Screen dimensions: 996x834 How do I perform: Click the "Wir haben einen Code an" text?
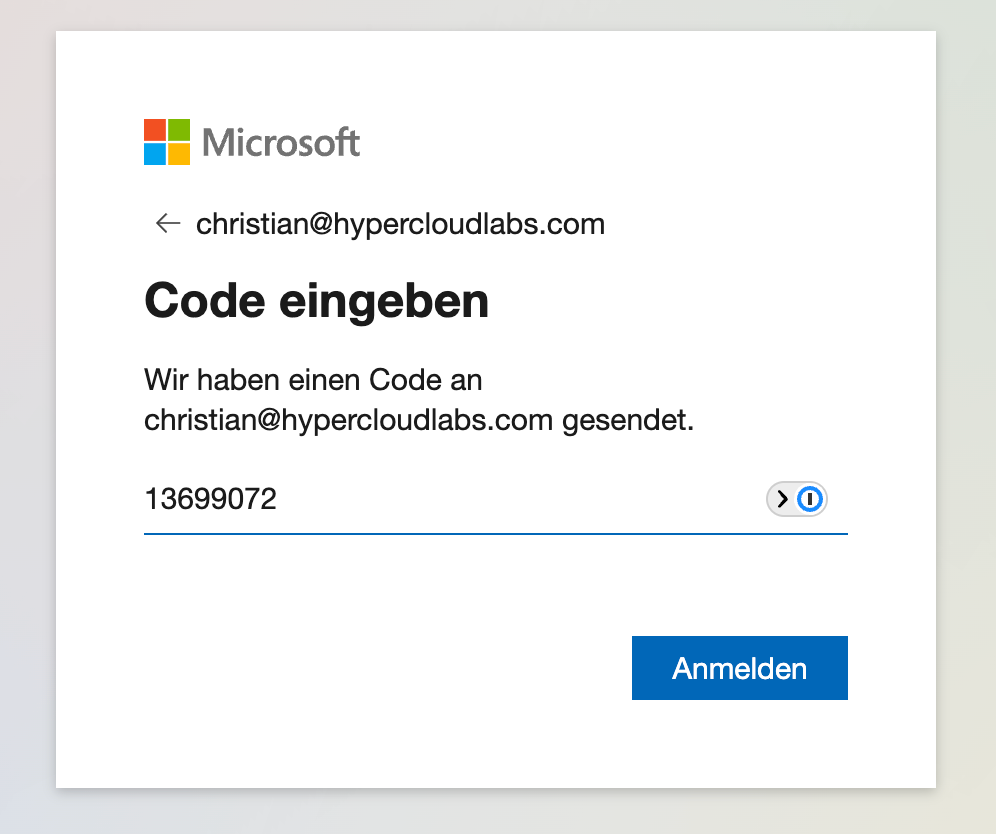313,380
